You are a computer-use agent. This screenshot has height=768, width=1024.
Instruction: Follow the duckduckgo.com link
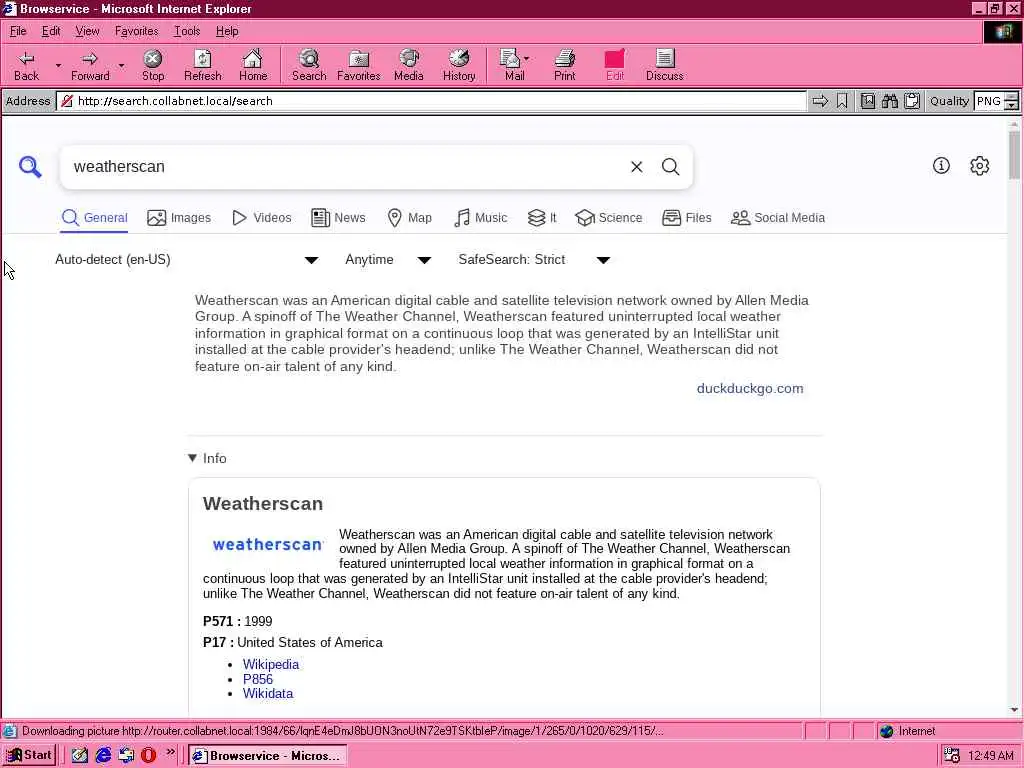[750, 389]
